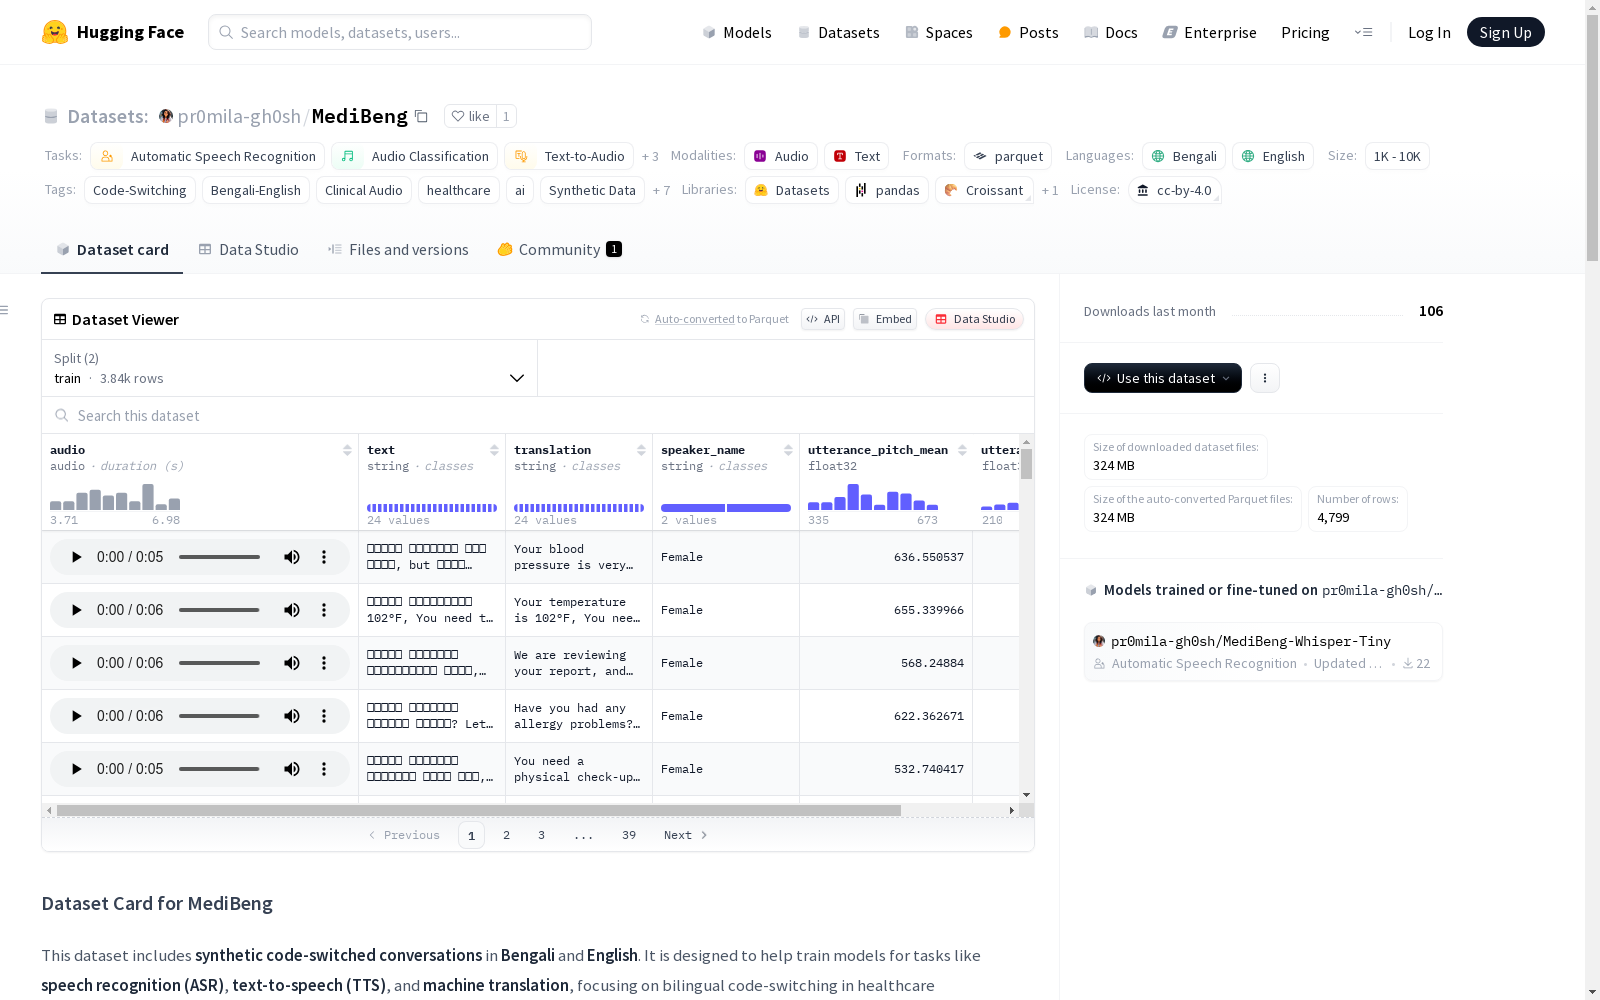Open the Data Studio tab
1600x1000 pixels.
coord(249,250)
